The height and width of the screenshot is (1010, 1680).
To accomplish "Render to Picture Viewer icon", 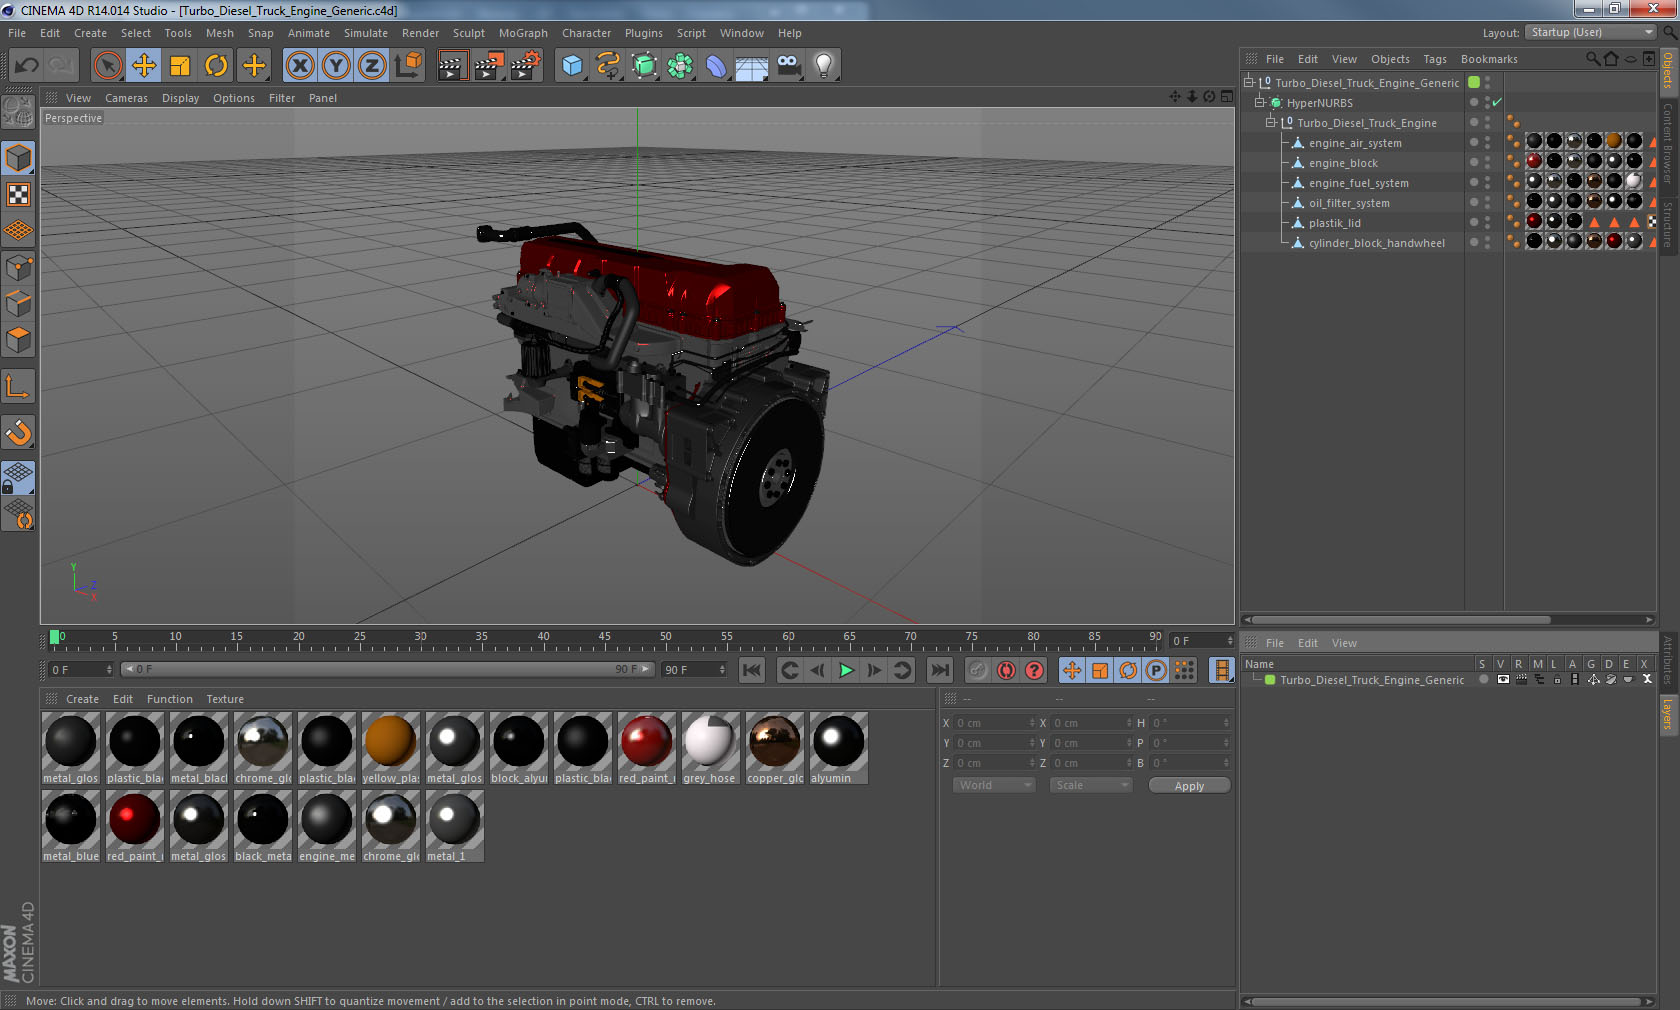I will 489,66.
